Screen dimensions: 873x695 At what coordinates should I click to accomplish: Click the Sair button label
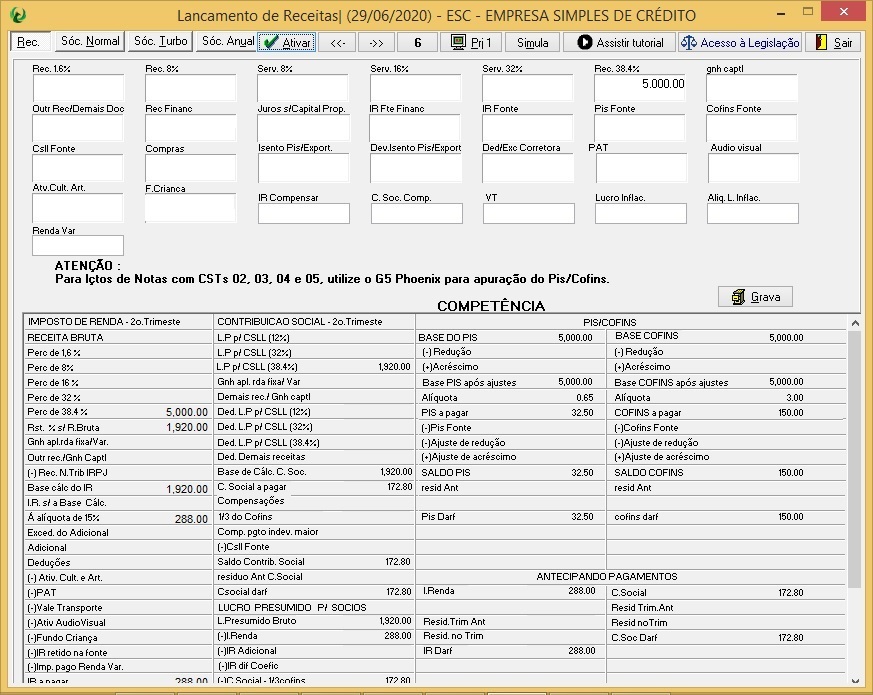(843, 43)
